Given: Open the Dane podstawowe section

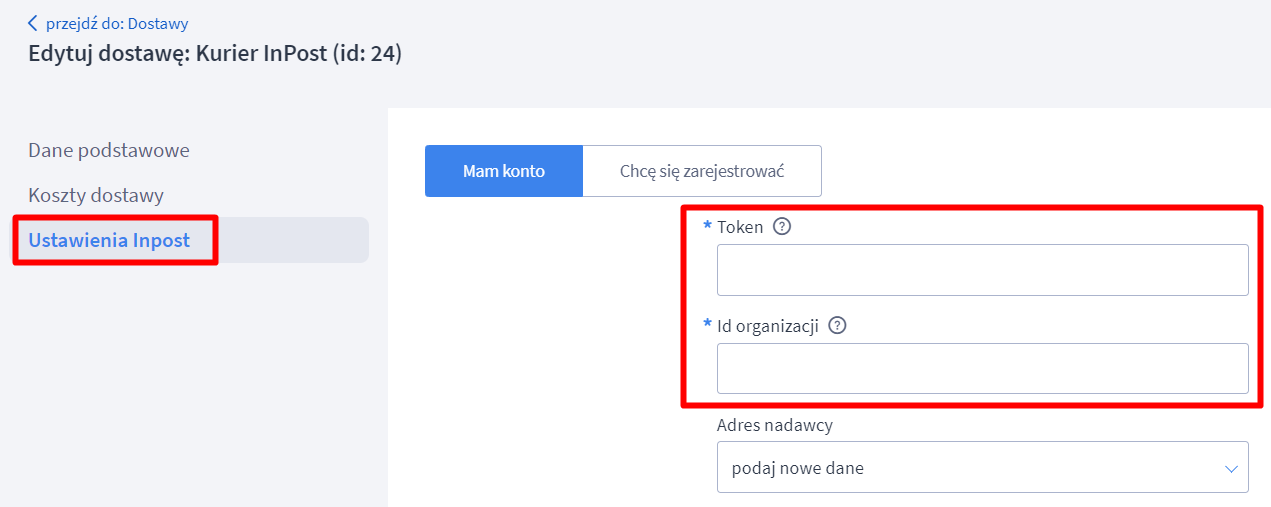Looking at the screenshot, I should click(x=109, y=150).
